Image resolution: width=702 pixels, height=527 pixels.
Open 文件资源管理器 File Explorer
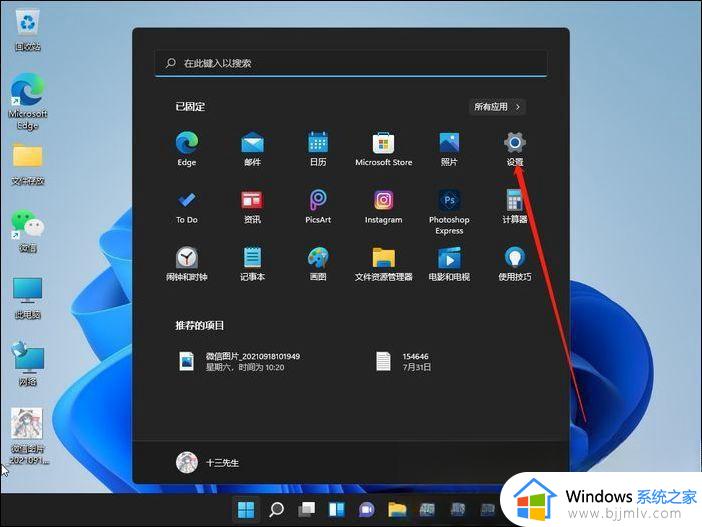pyautogui.click(x=384, y=264)
